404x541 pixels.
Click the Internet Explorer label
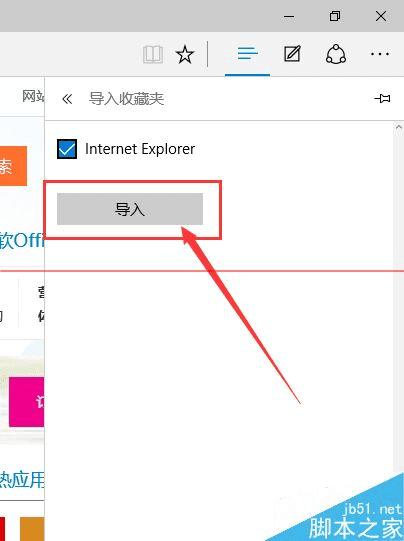click(x=140, y=149)
